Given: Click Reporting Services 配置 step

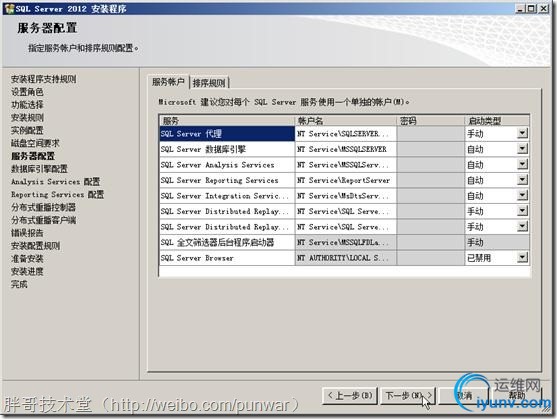Looking at the screenshot, I should click(57, 194).
